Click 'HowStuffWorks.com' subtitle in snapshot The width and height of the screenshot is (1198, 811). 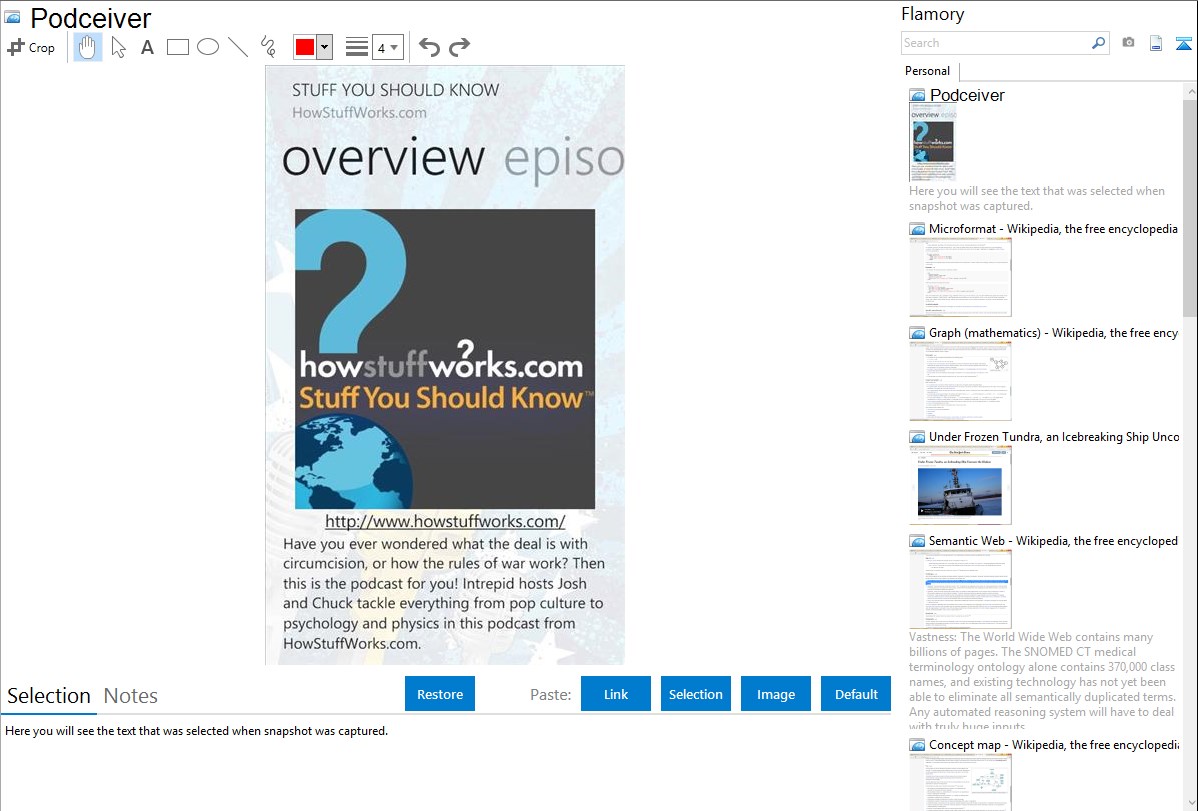click(359, 112)
